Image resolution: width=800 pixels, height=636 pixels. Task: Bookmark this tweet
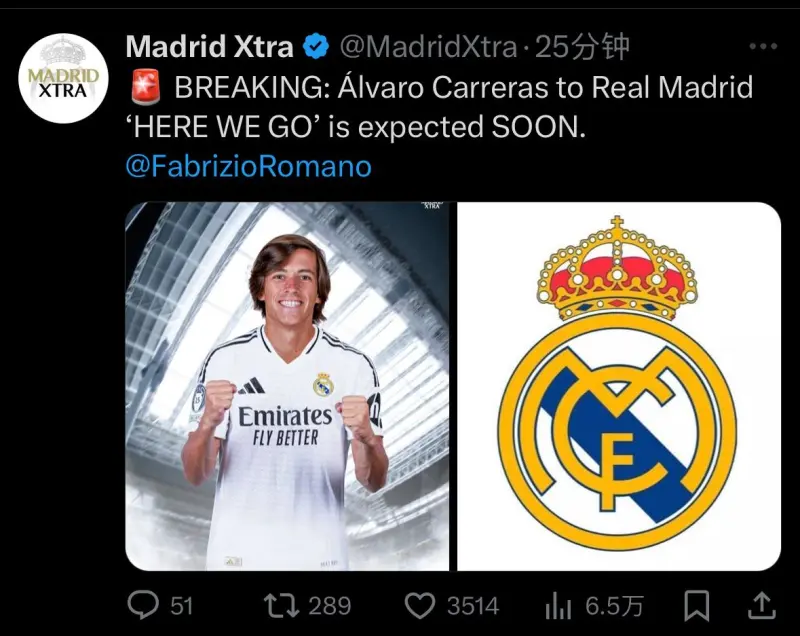(696, 605)
